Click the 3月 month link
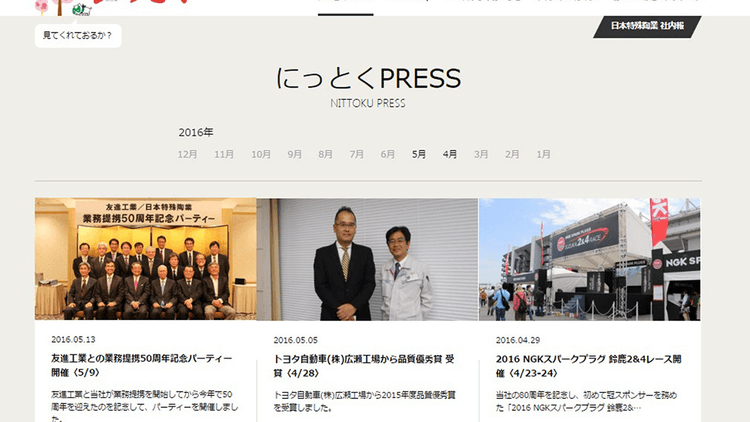Image resolution: width=750 pixels, height=422 pixels. [x=481, y=154]
